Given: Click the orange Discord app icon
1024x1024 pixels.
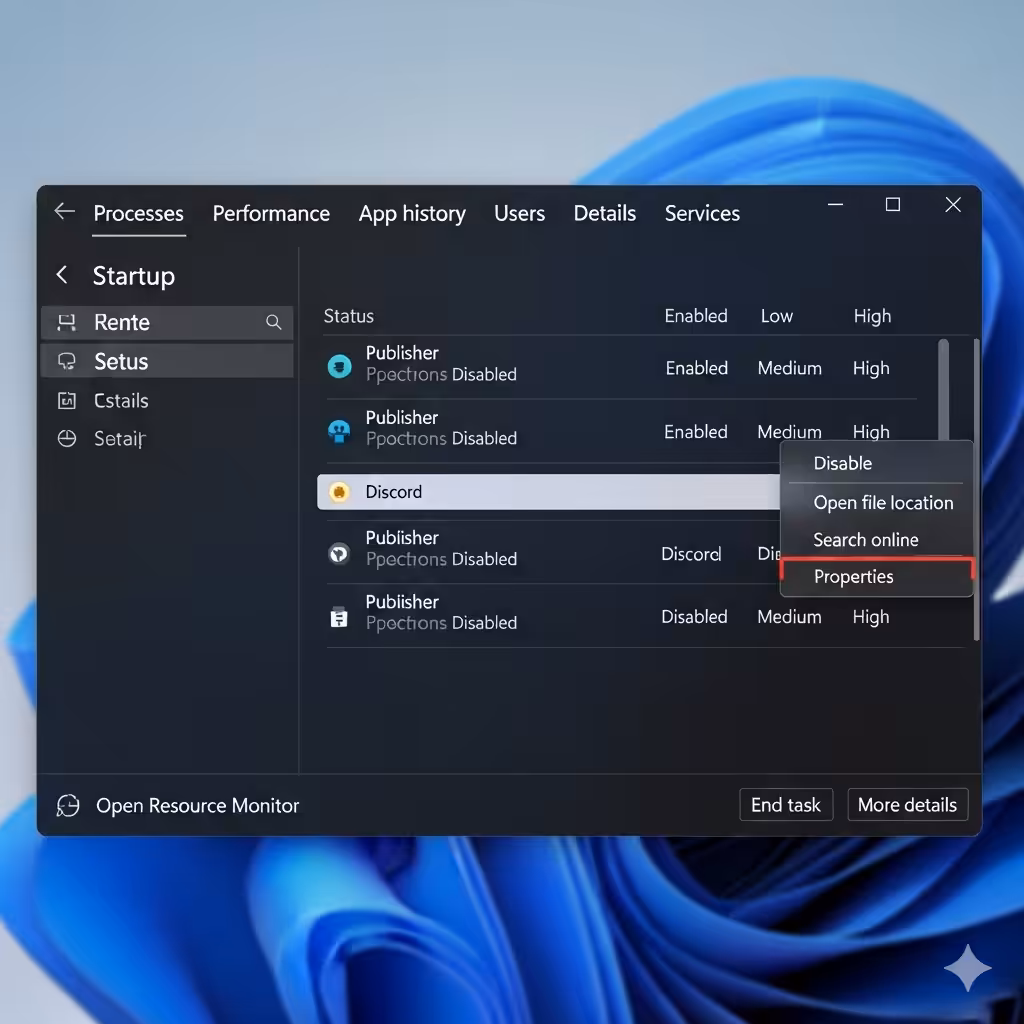Looking at the screenshot, I should pyautogui.click(x=339, y=492).
